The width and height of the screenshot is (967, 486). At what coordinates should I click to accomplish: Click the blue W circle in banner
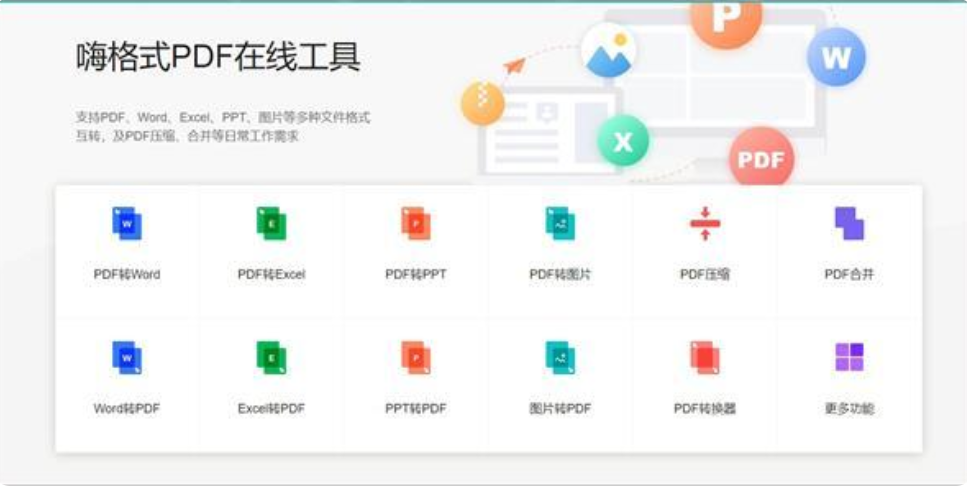836,57
